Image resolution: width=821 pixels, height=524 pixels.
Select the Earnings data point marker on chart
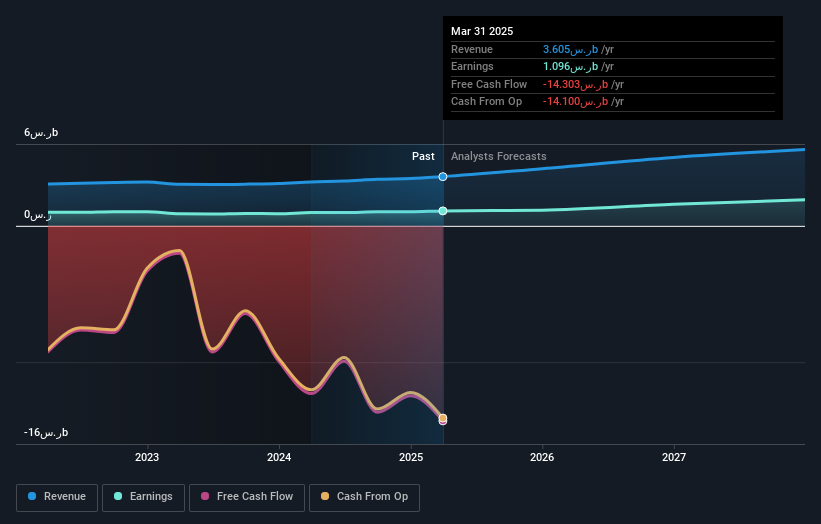[x=443, y=211]
